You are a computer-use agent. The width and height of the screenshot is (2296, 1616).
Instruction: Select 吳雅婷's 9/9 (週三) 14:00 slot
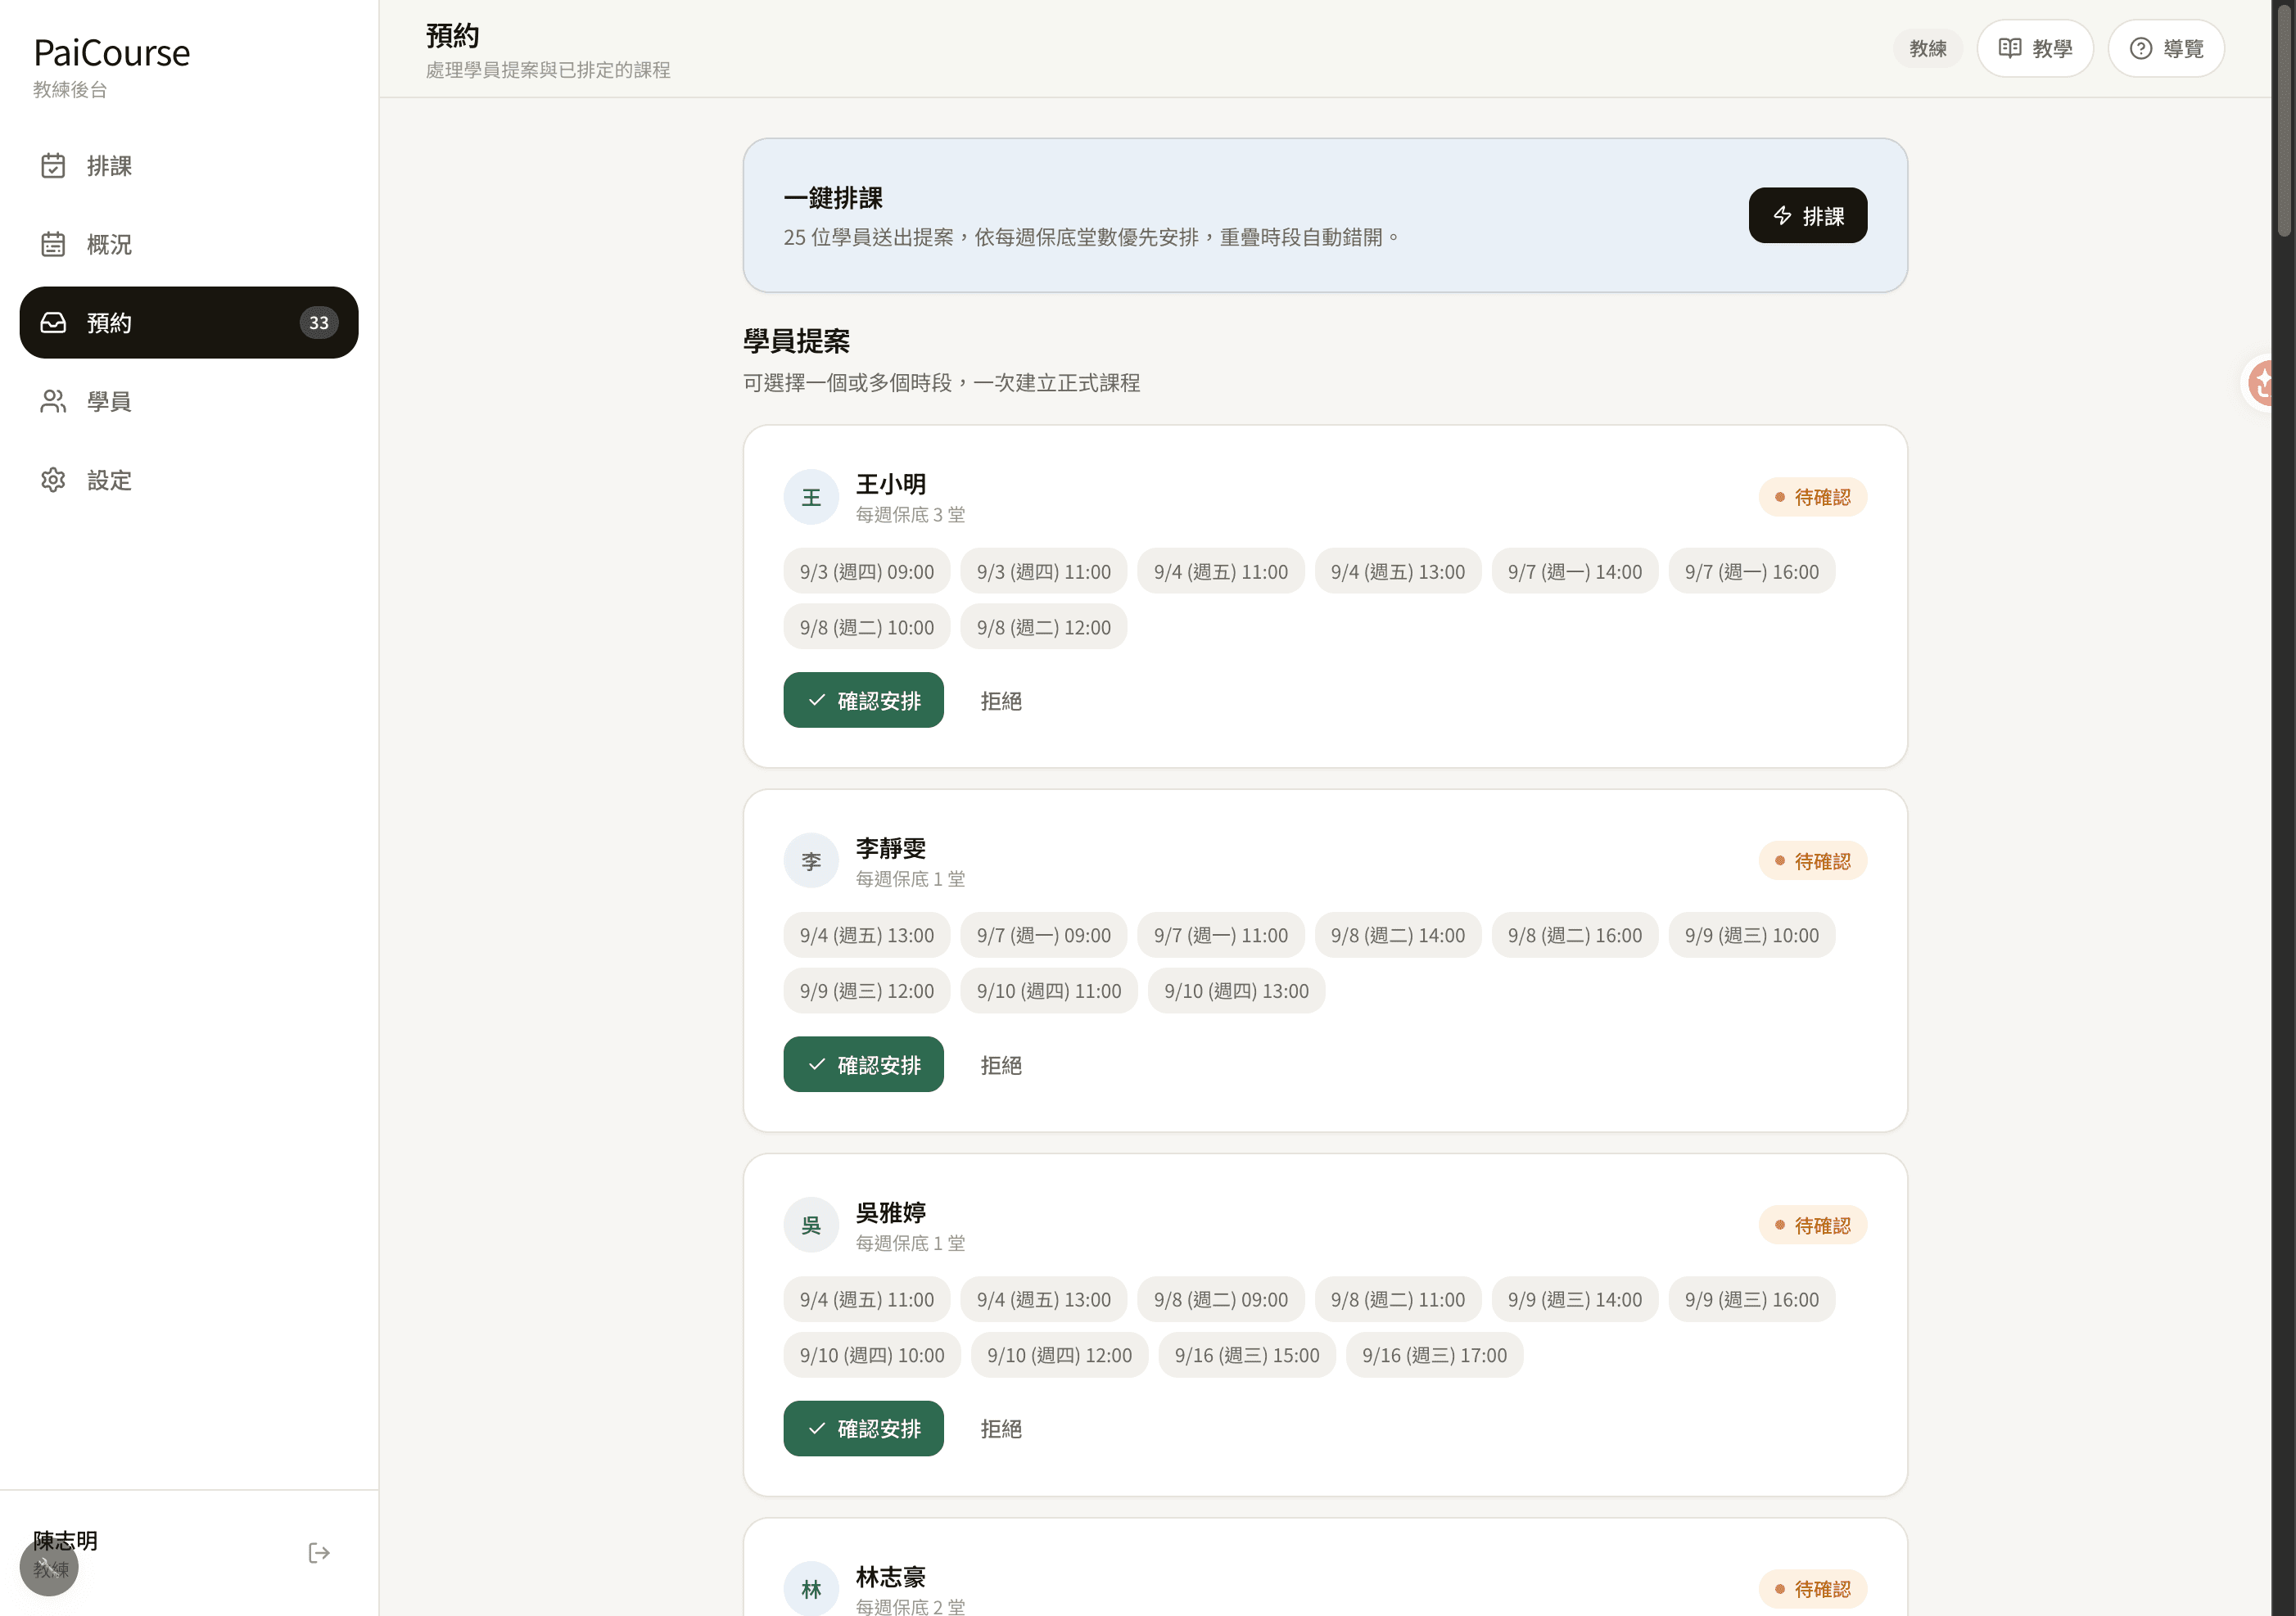click(x=1575, y=1299)
